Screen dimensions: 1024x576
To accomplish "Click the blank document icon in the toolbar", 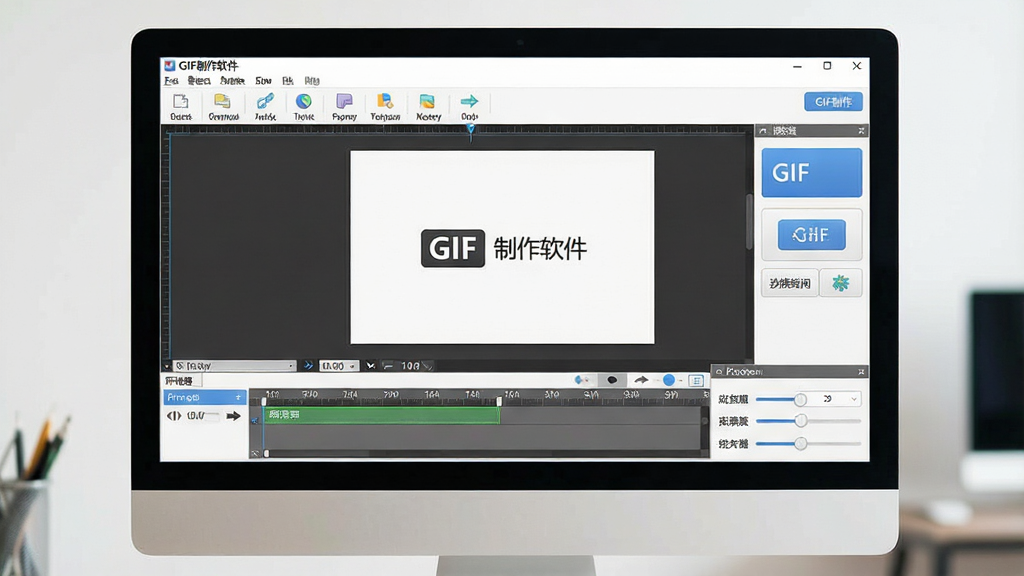I will [x=180, y=101].
